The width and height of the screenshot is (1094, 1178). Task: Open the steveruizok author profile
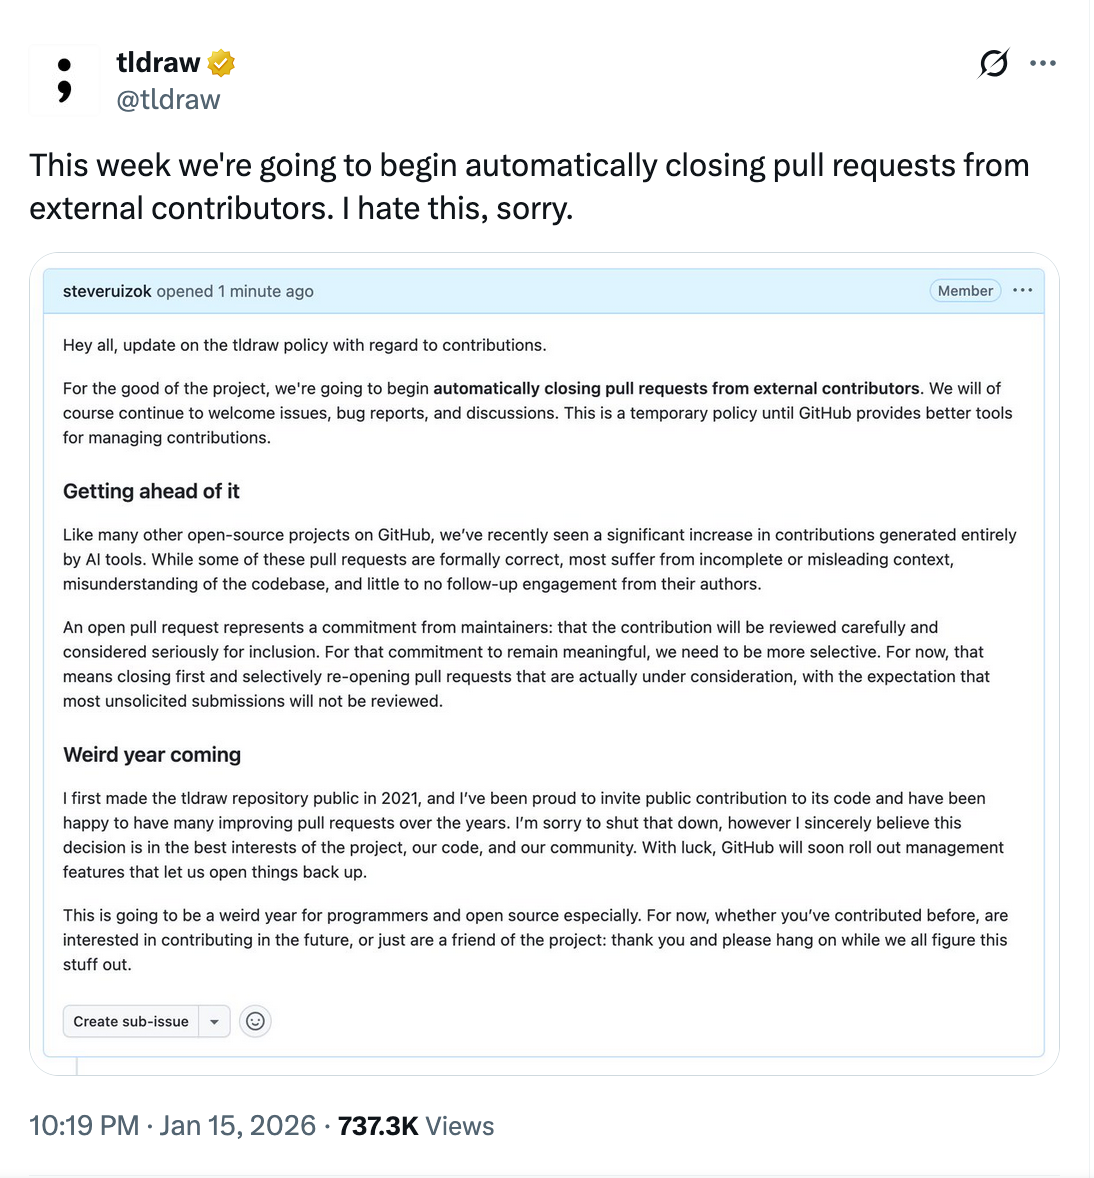pos(107,291)
